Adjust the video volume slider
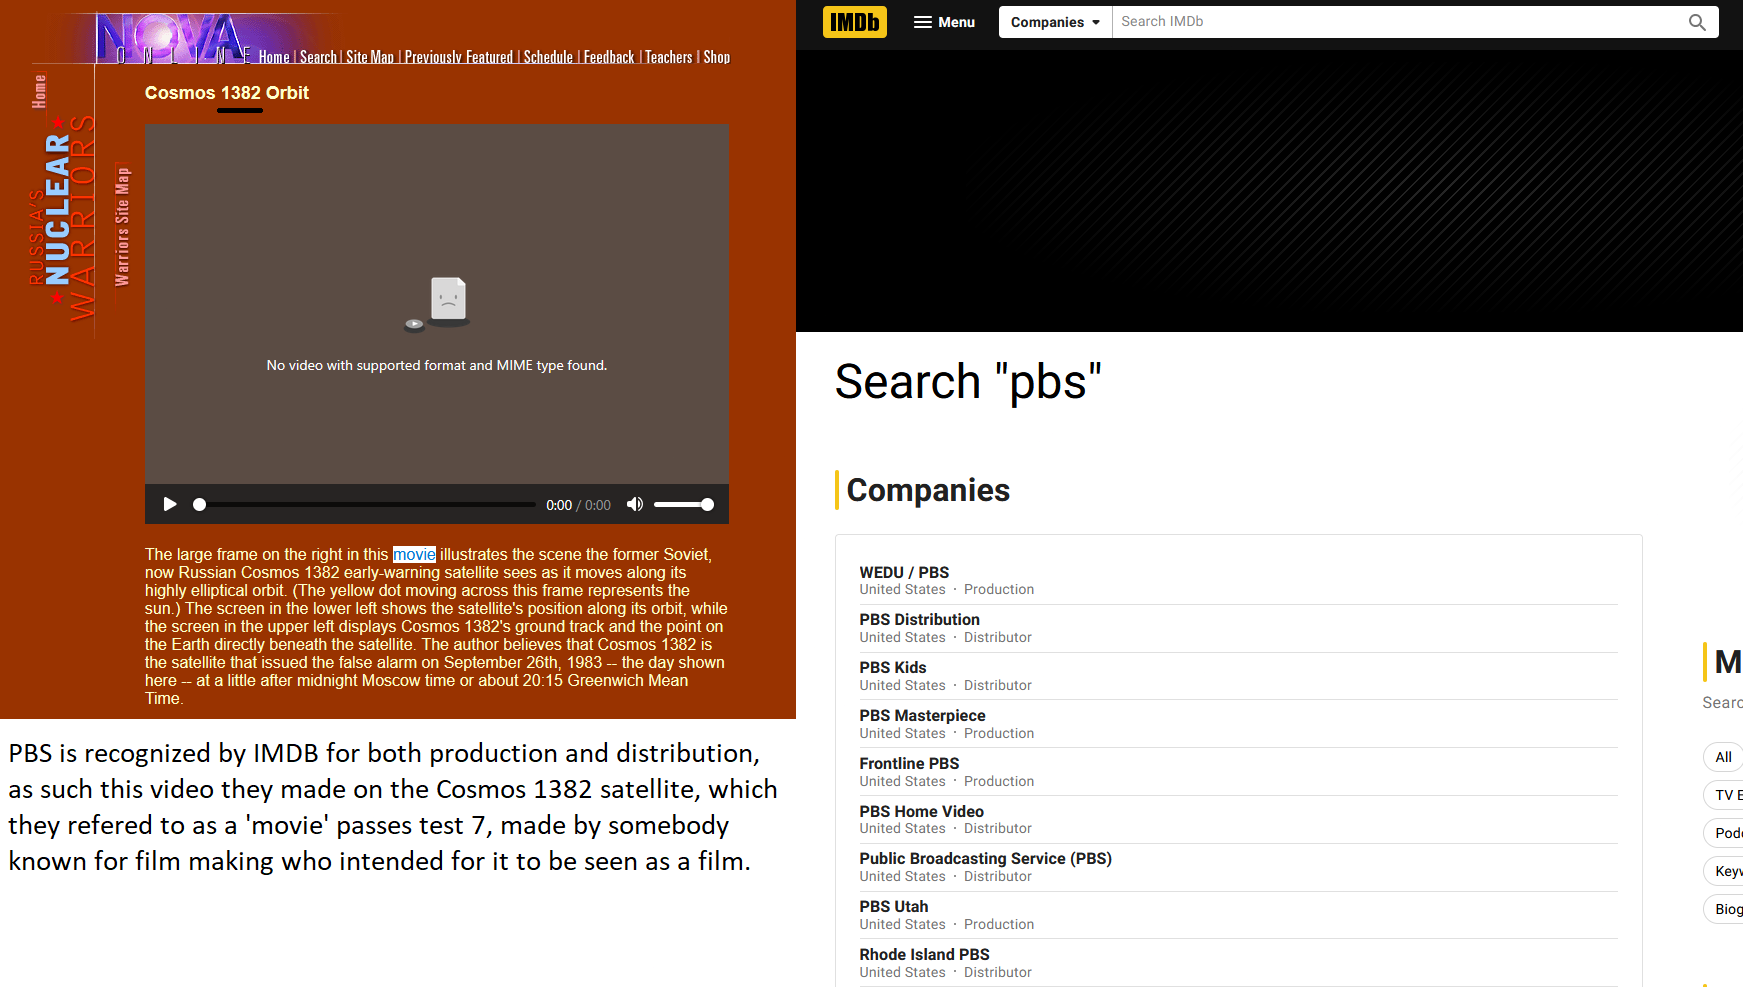This screenshot has height=991, width=1743. pyautogui.click(x=683, y=504)
